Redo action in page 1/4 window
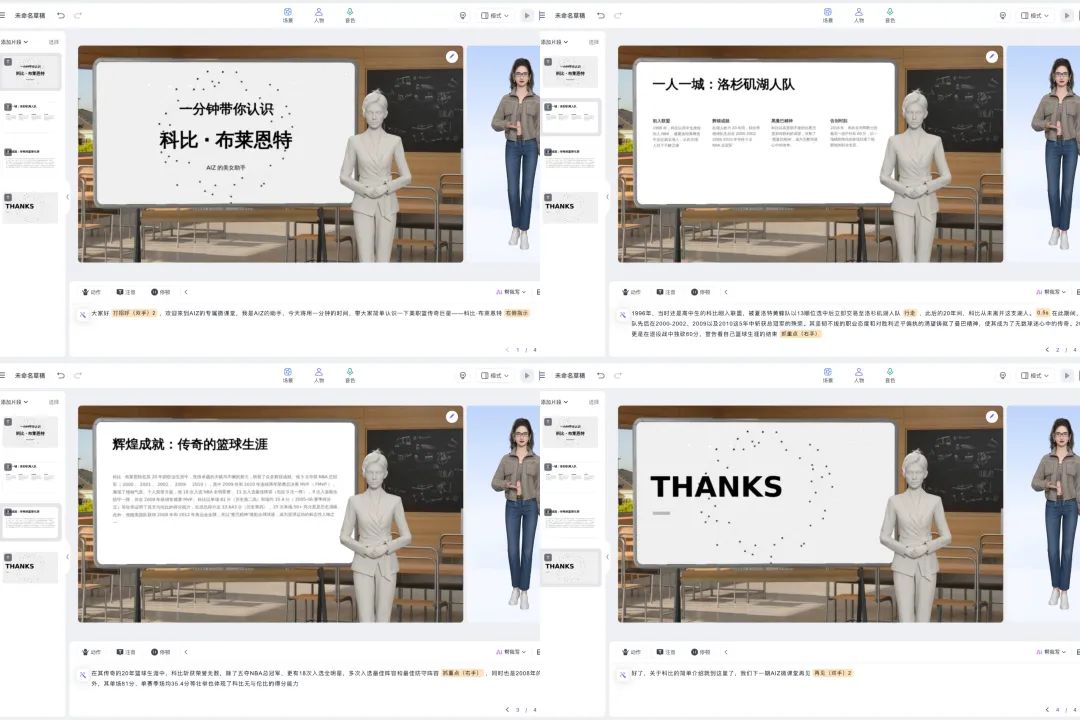 point(78,15)
